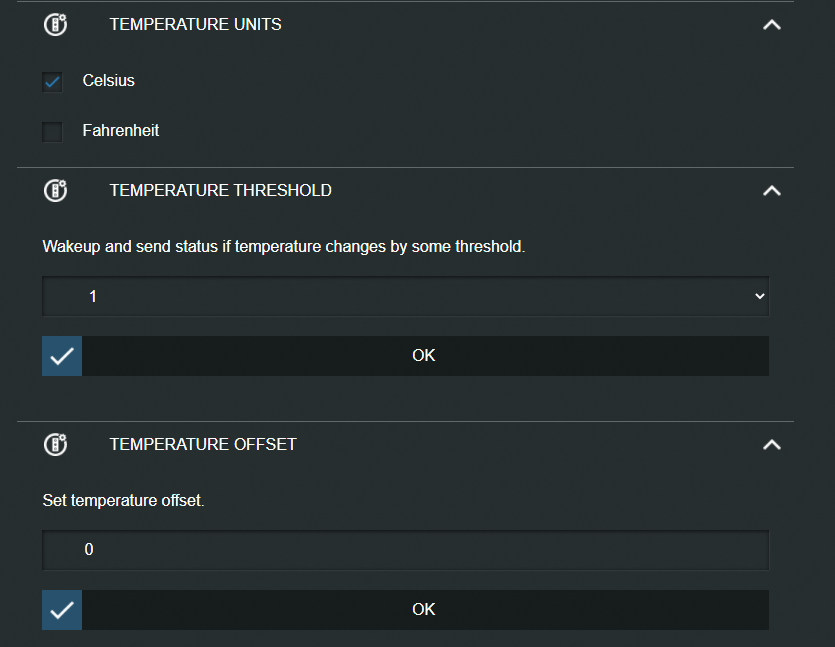Click the Temperature Threshold section icon
The image size is (835, 647).
(x=55, y=191)
